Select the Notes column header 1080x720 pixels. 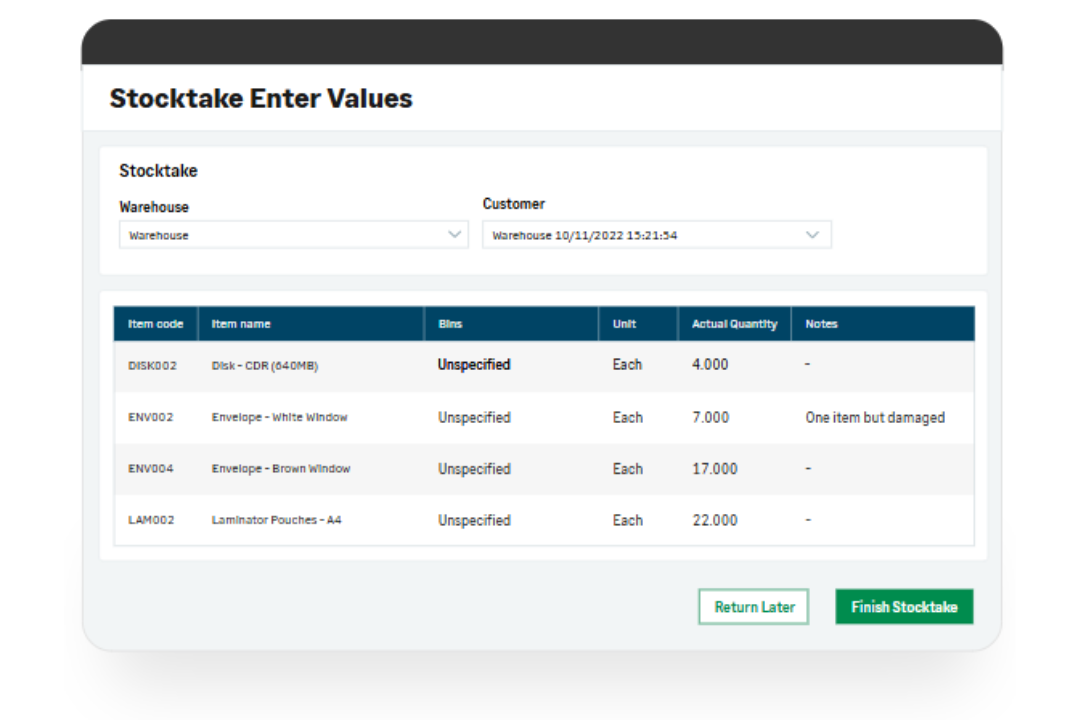tap(820, 323)
